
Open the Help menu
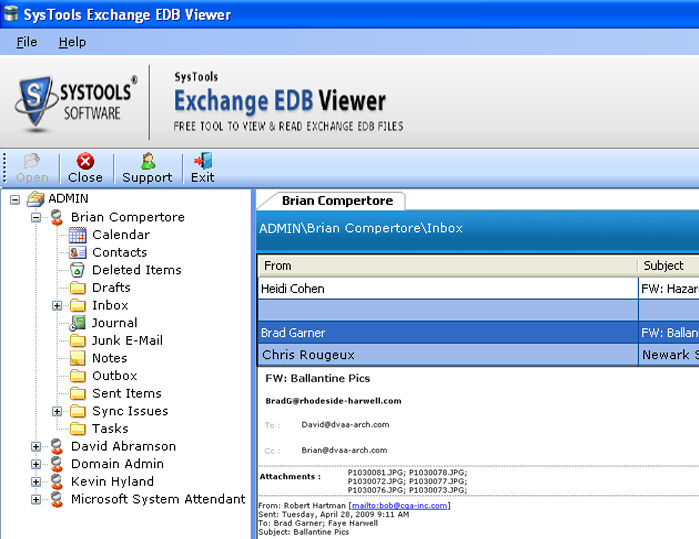click(x=72, y=42)
